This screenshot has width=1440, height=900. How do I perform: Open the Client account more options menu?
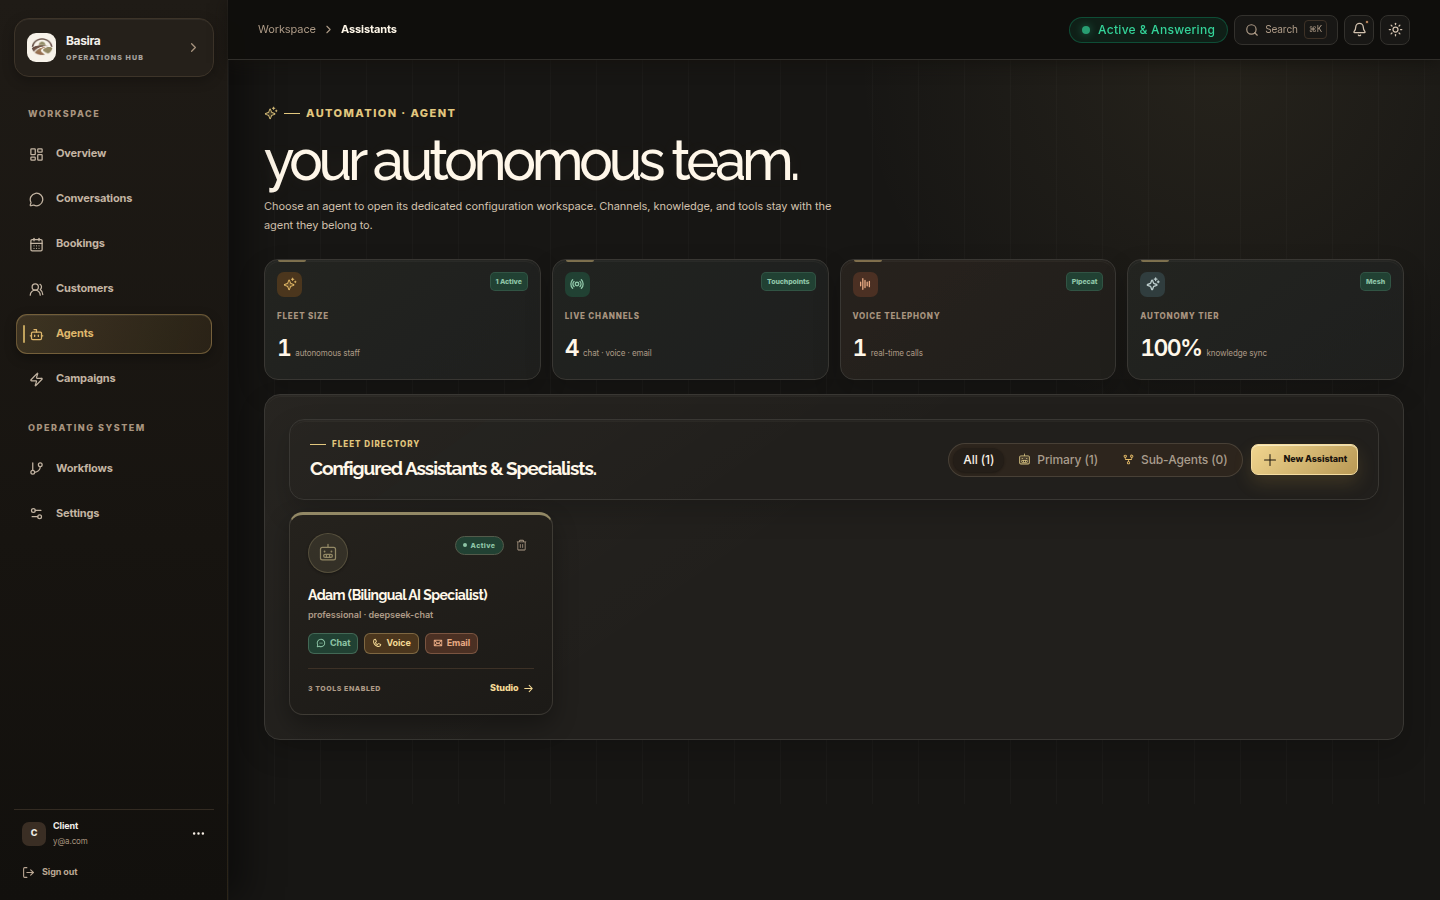pos(198,833)
